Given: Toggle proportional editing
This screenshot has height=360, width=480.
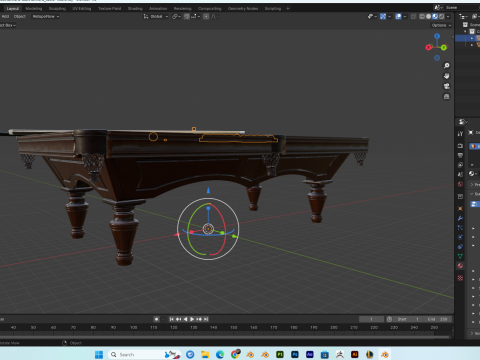Looking at the screenshot, I should click(206, 16).
